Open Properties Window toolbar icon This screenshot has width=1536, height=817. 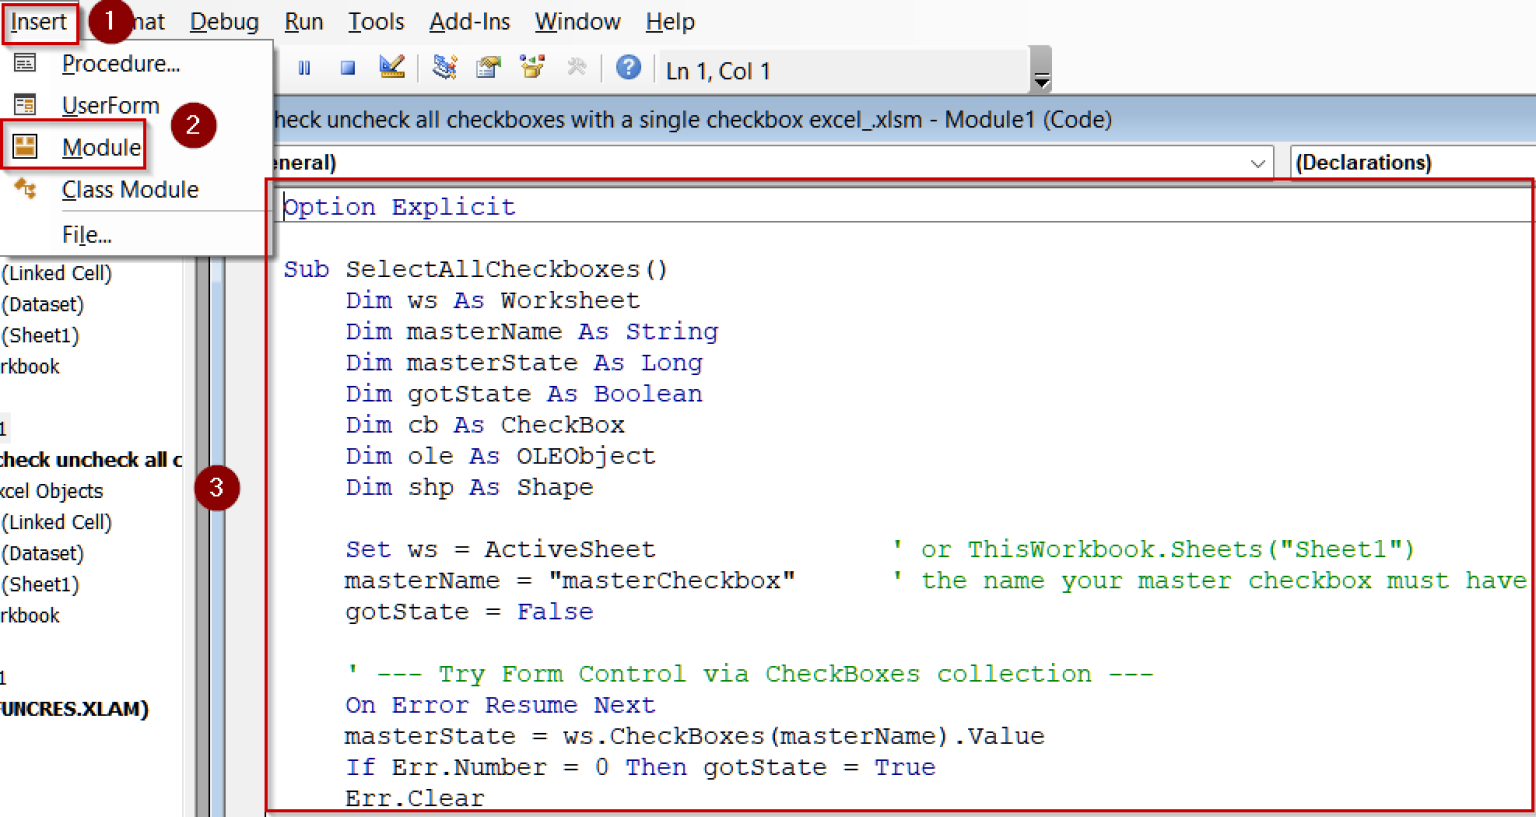[488, 68]
